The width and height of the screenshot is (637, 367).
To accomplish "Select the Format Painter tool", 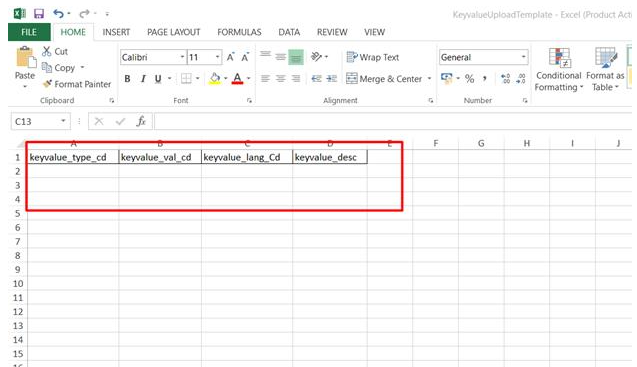I will (77, 84).
